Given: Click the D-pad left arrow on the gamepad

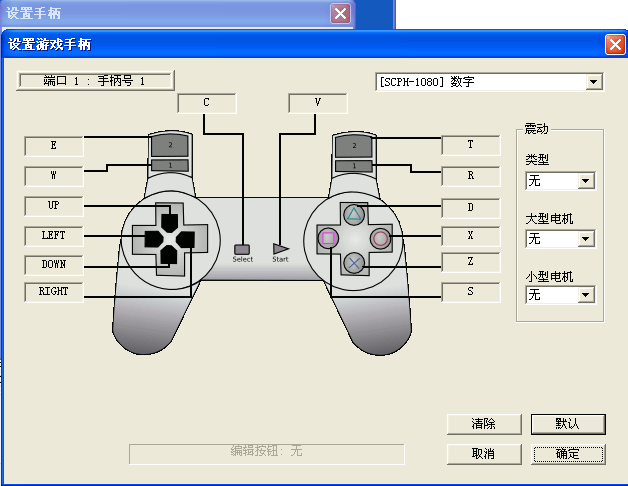Looking at the screenshot, I should tap(154, 239).
